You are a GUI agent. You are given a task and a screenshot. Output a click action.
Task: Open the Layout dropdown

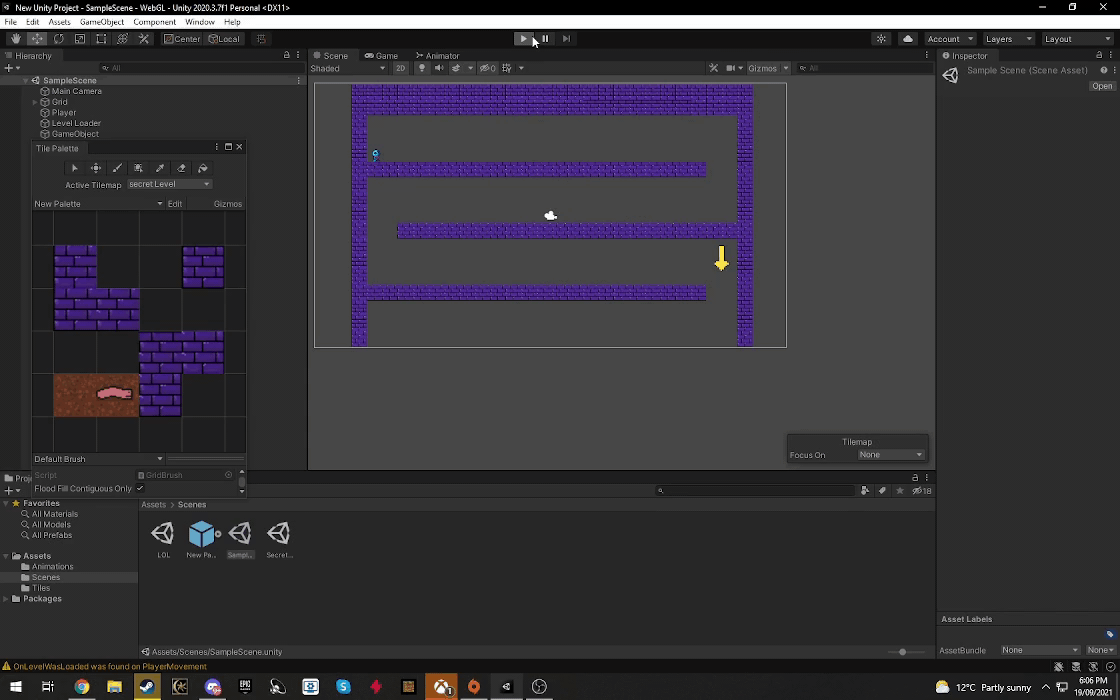1076,39
